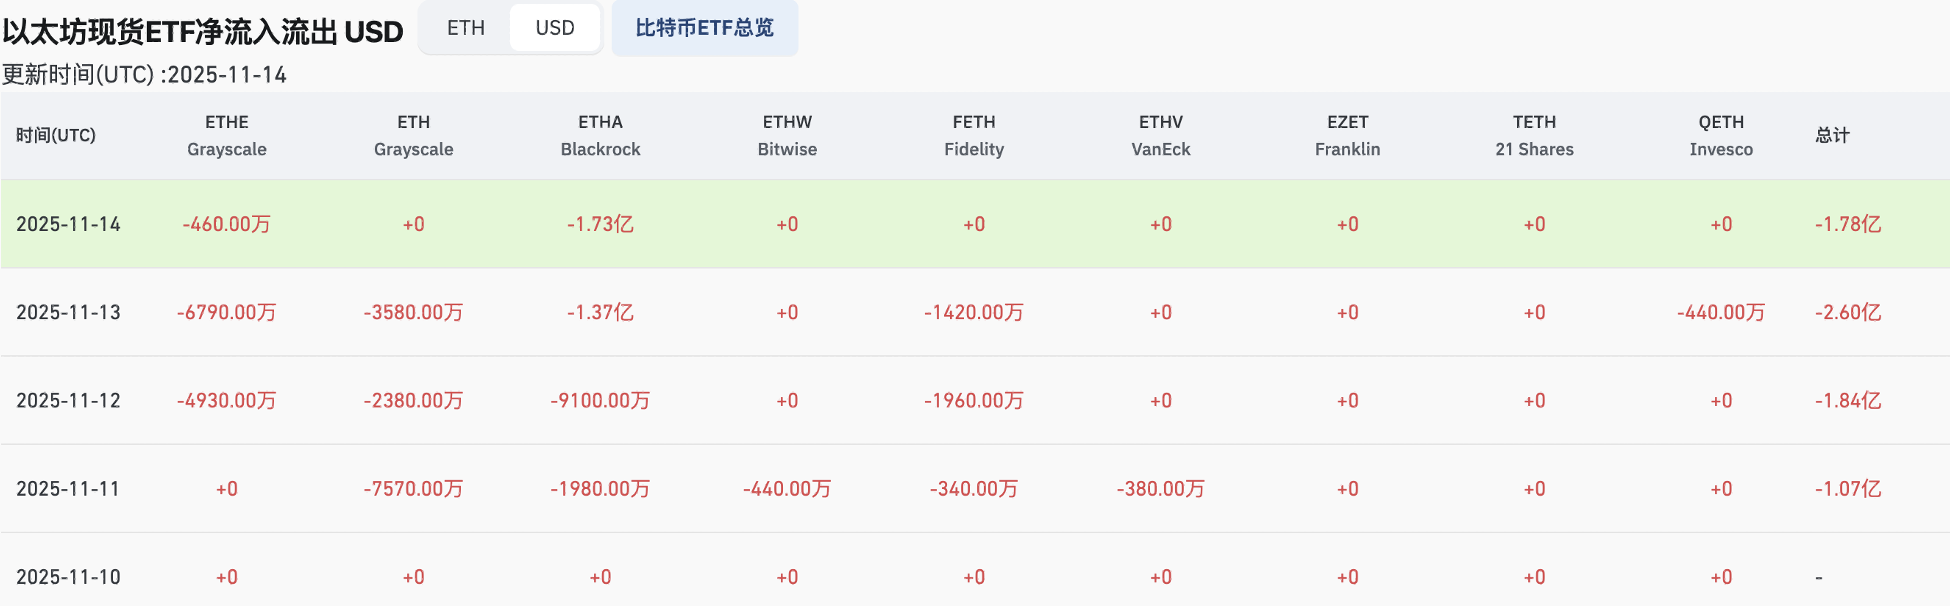The height and width of the screenshot is (606, 1950).
Task: Click the EZET Franklin column header
Action: [1348, 135]
